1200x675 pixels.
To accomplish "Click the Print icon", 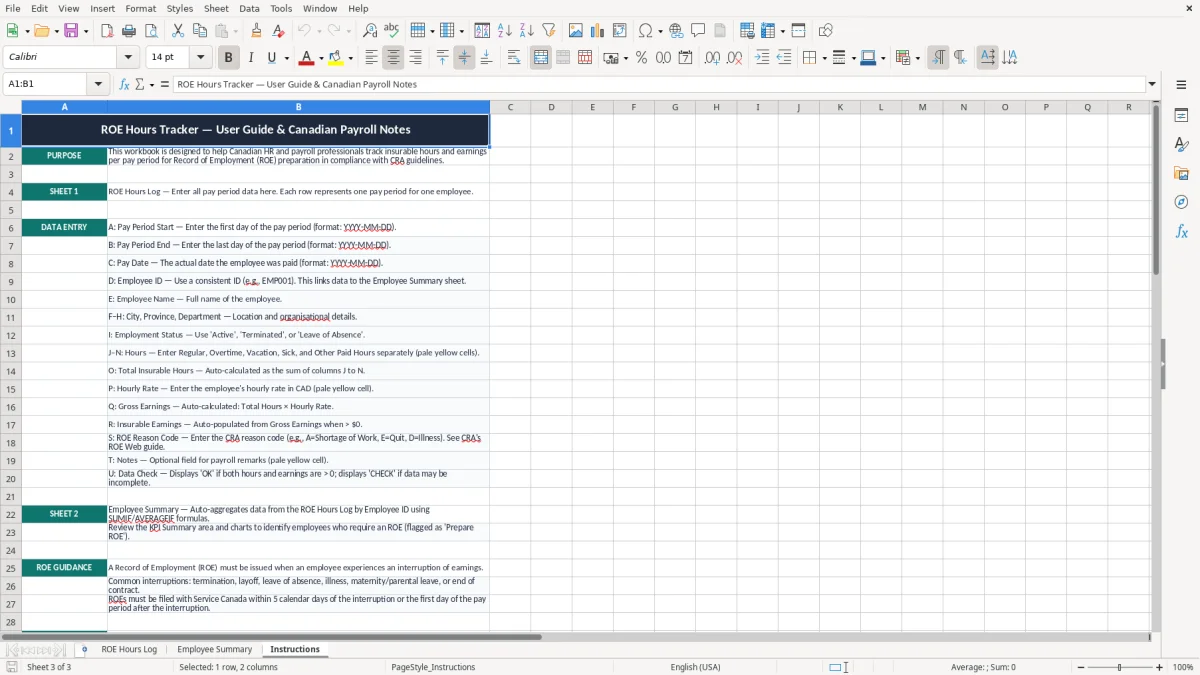I will (128, 31).
